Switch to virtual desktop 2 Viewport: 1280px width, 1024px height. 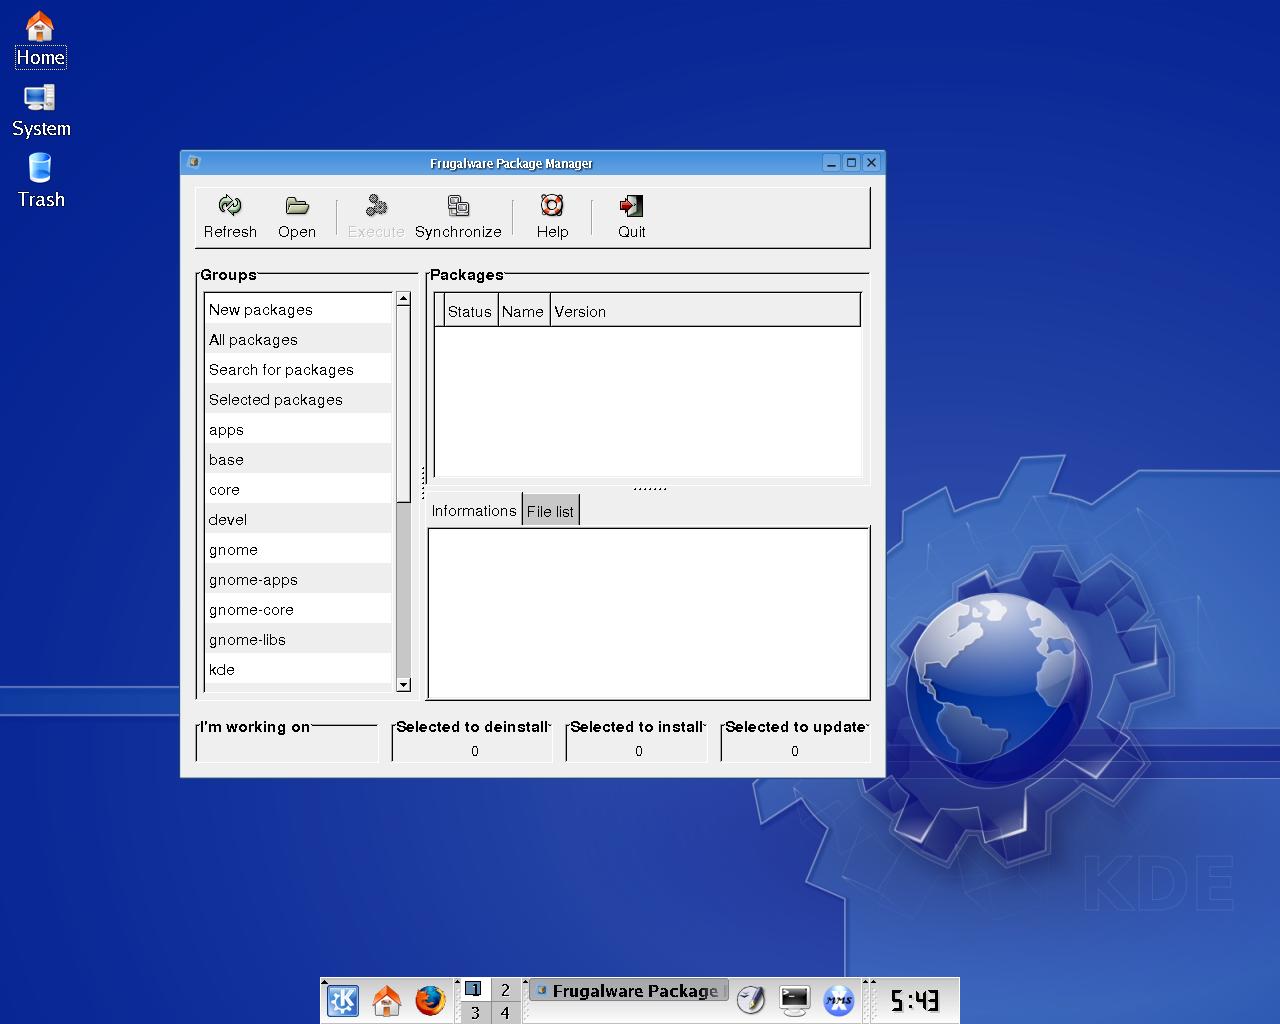(505, 989)
